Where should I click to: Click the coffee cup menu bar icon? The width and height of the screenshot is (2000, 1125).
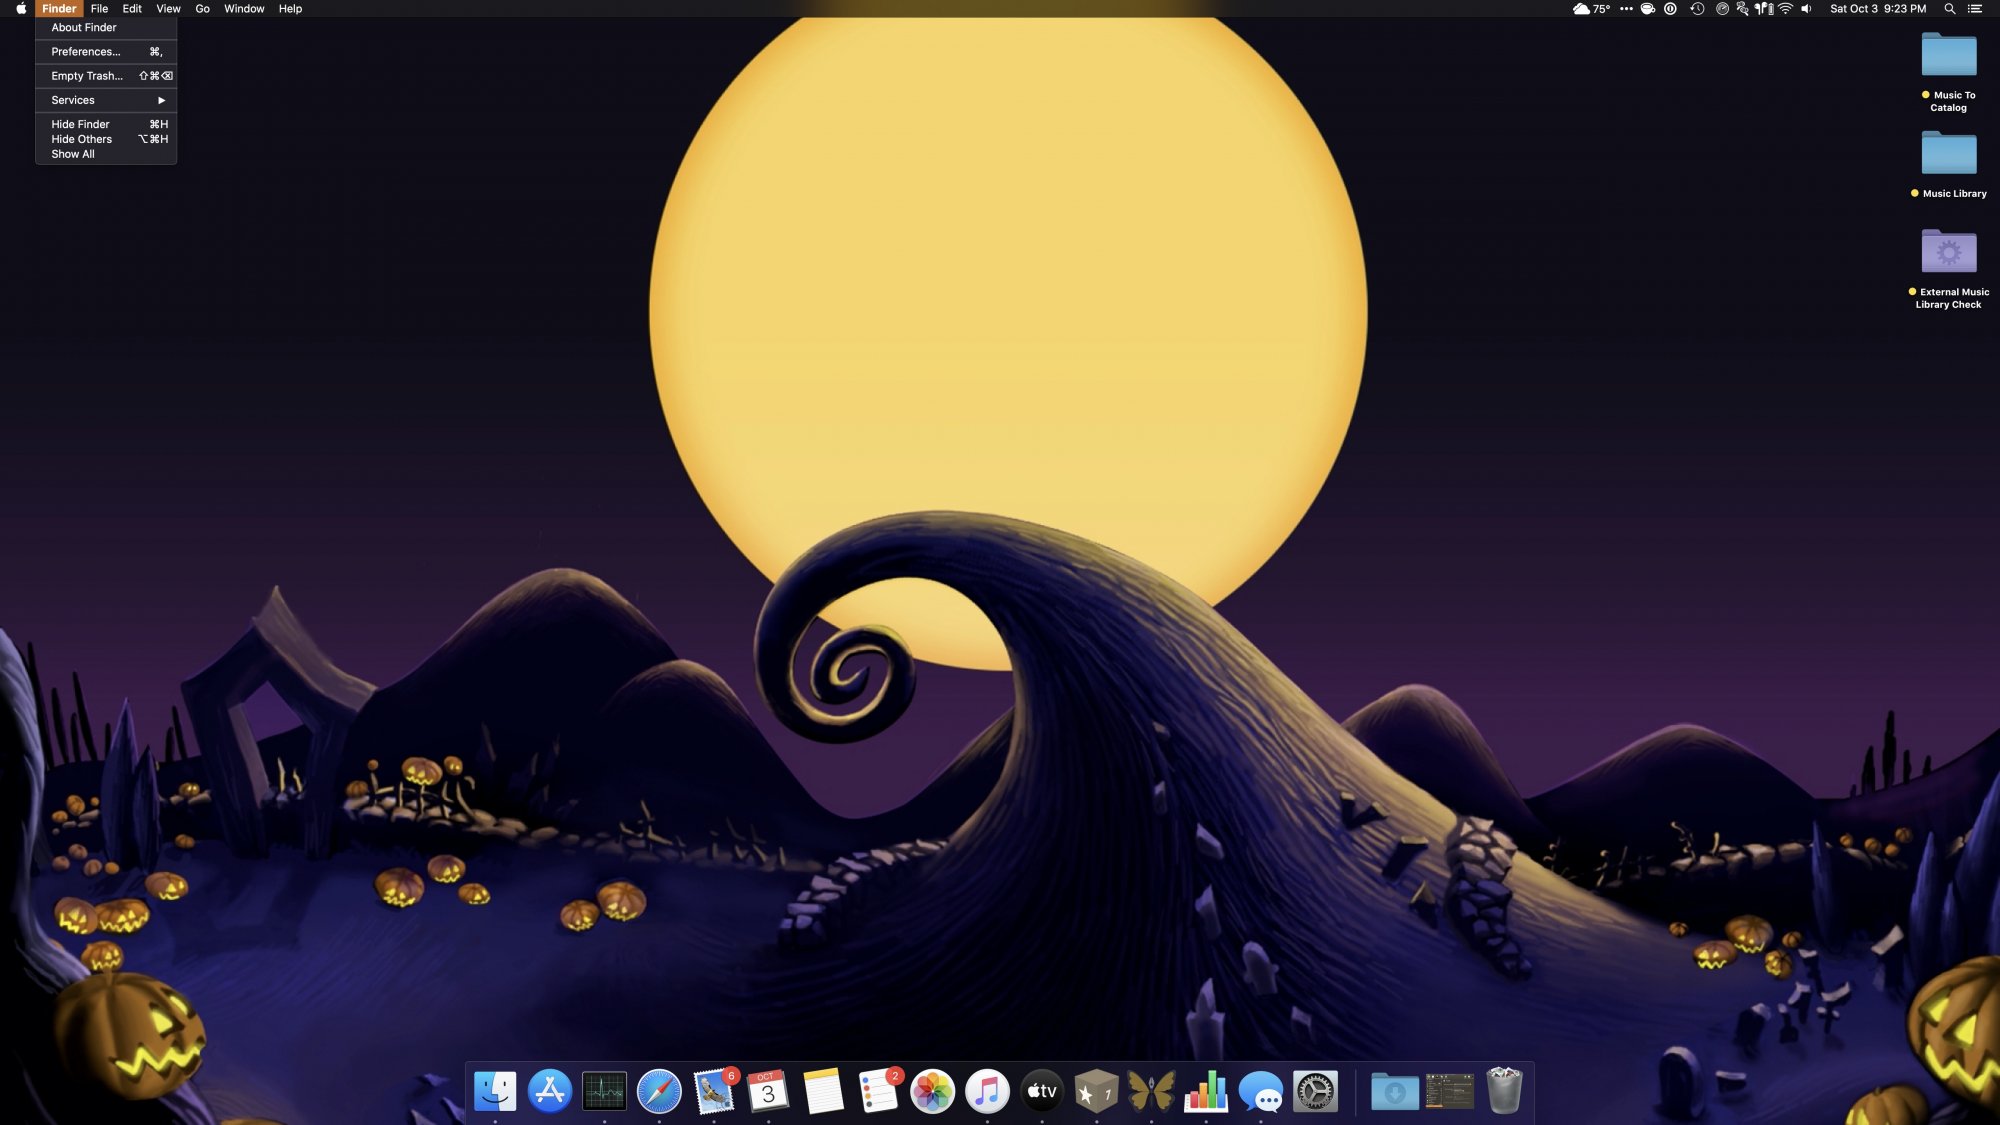click(x=1648, y=9)
